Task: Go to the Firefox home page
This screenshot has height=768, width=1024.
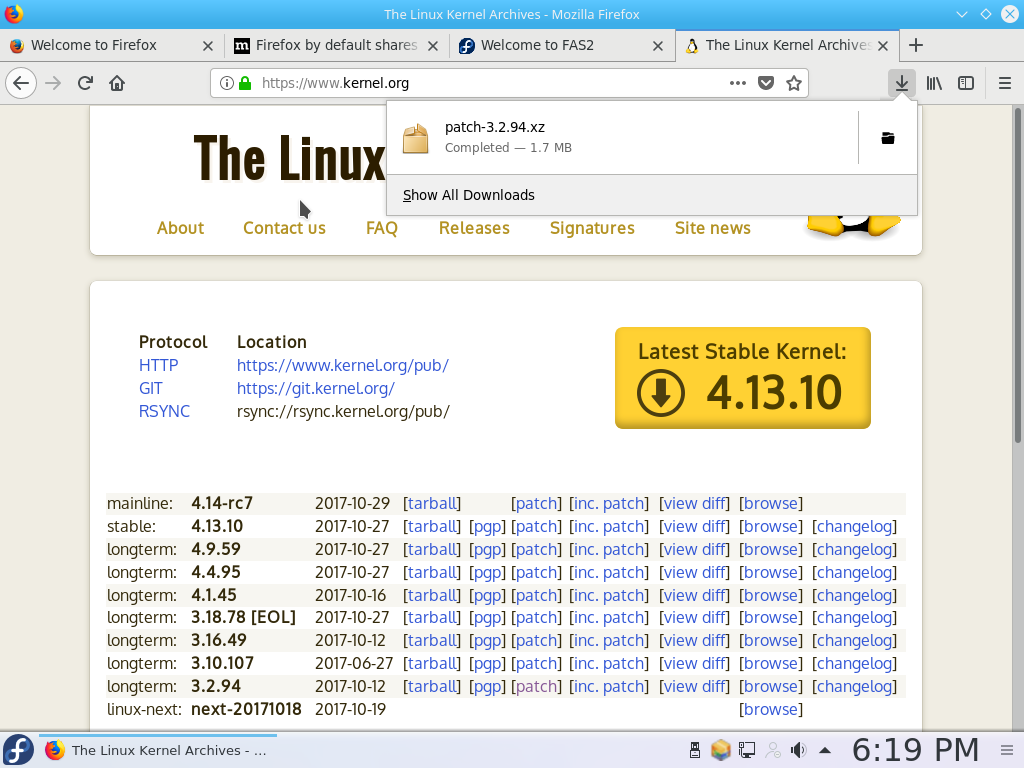Action: (117, 84)
